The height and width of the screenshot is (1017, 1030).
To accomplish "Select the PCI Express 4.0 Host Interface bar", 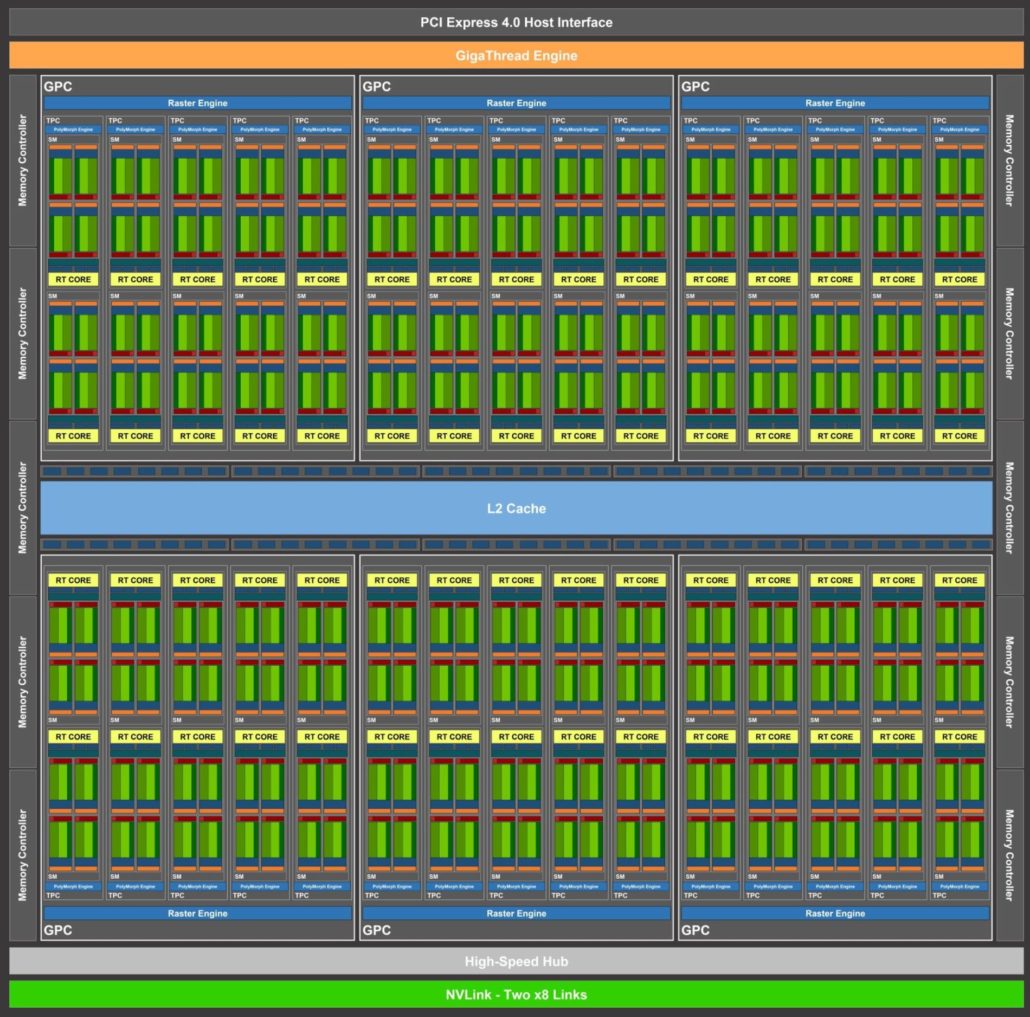I will point(515,21).
